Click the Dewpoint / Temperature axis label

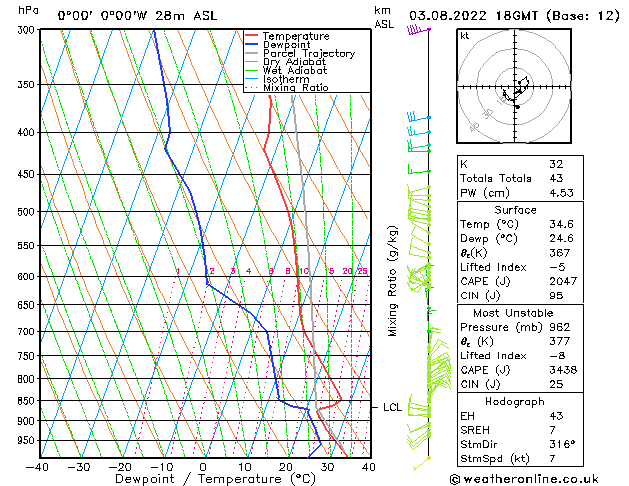click(x=203, y=479)
